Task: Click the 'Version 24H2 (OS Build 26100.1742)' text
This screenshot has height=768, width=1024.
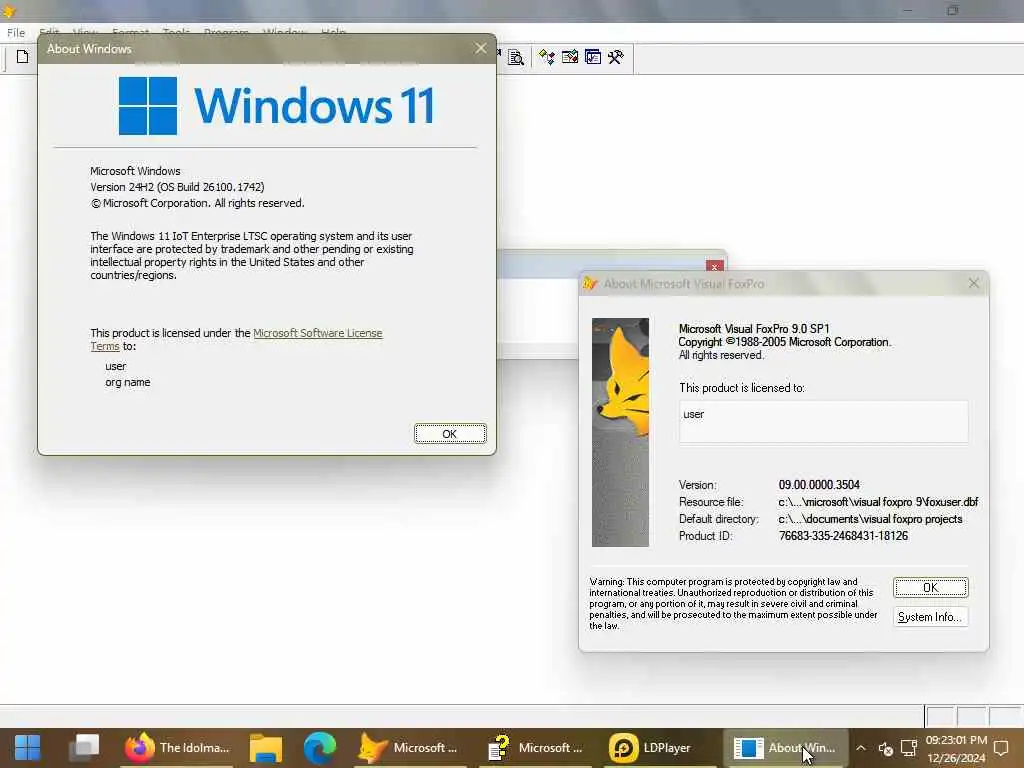Action: [178, 187]
